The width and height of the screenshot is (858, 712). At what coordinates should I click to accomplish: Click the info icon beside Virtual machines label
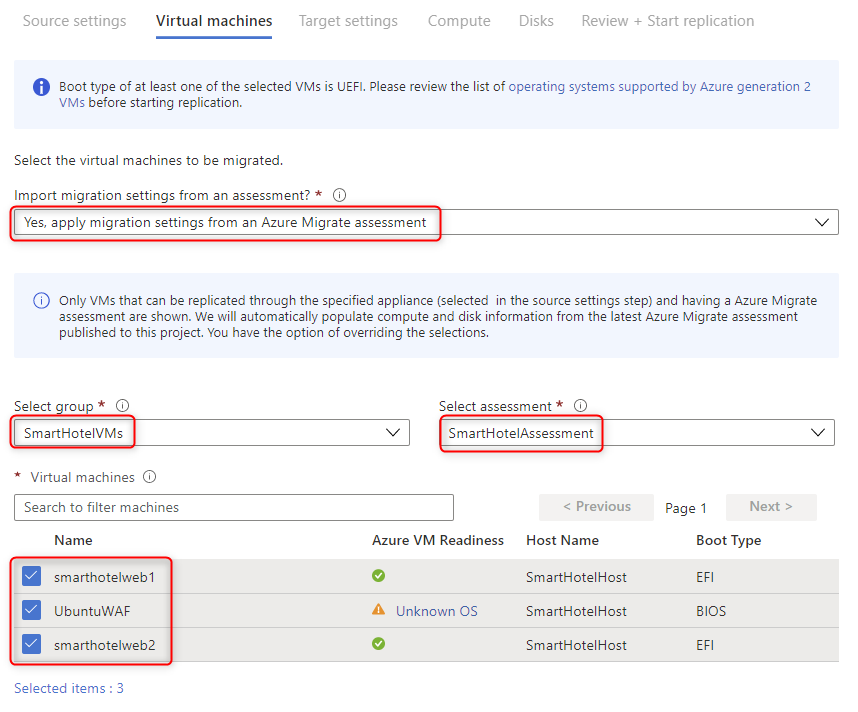149,477
